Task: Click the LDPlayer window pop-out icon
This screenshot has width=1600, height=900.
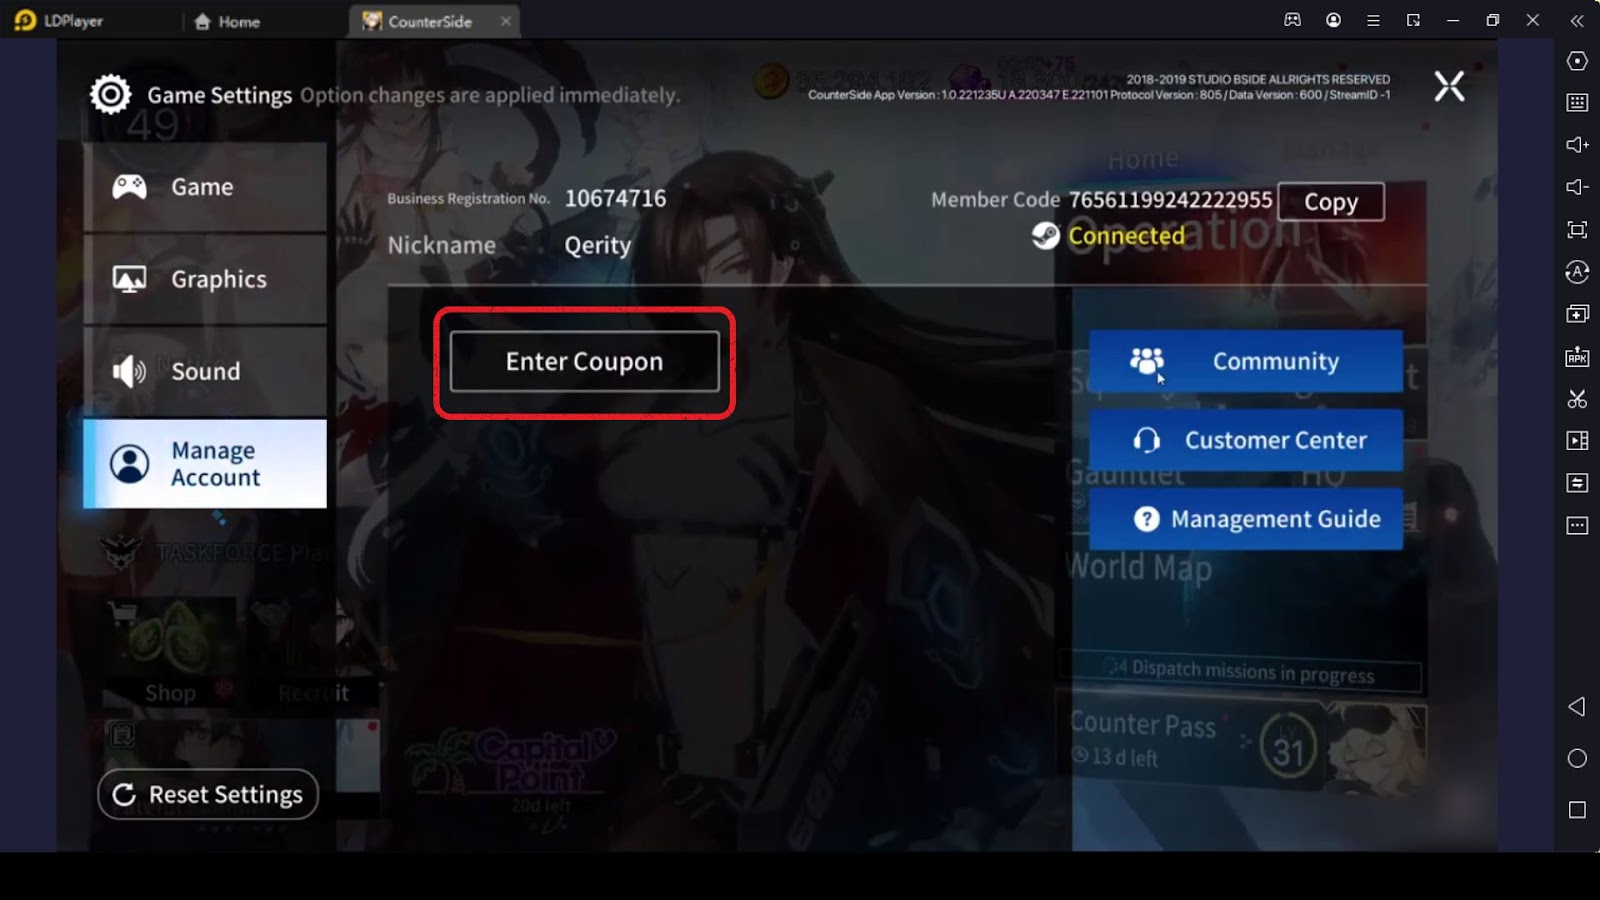Action: [1413, 20]
